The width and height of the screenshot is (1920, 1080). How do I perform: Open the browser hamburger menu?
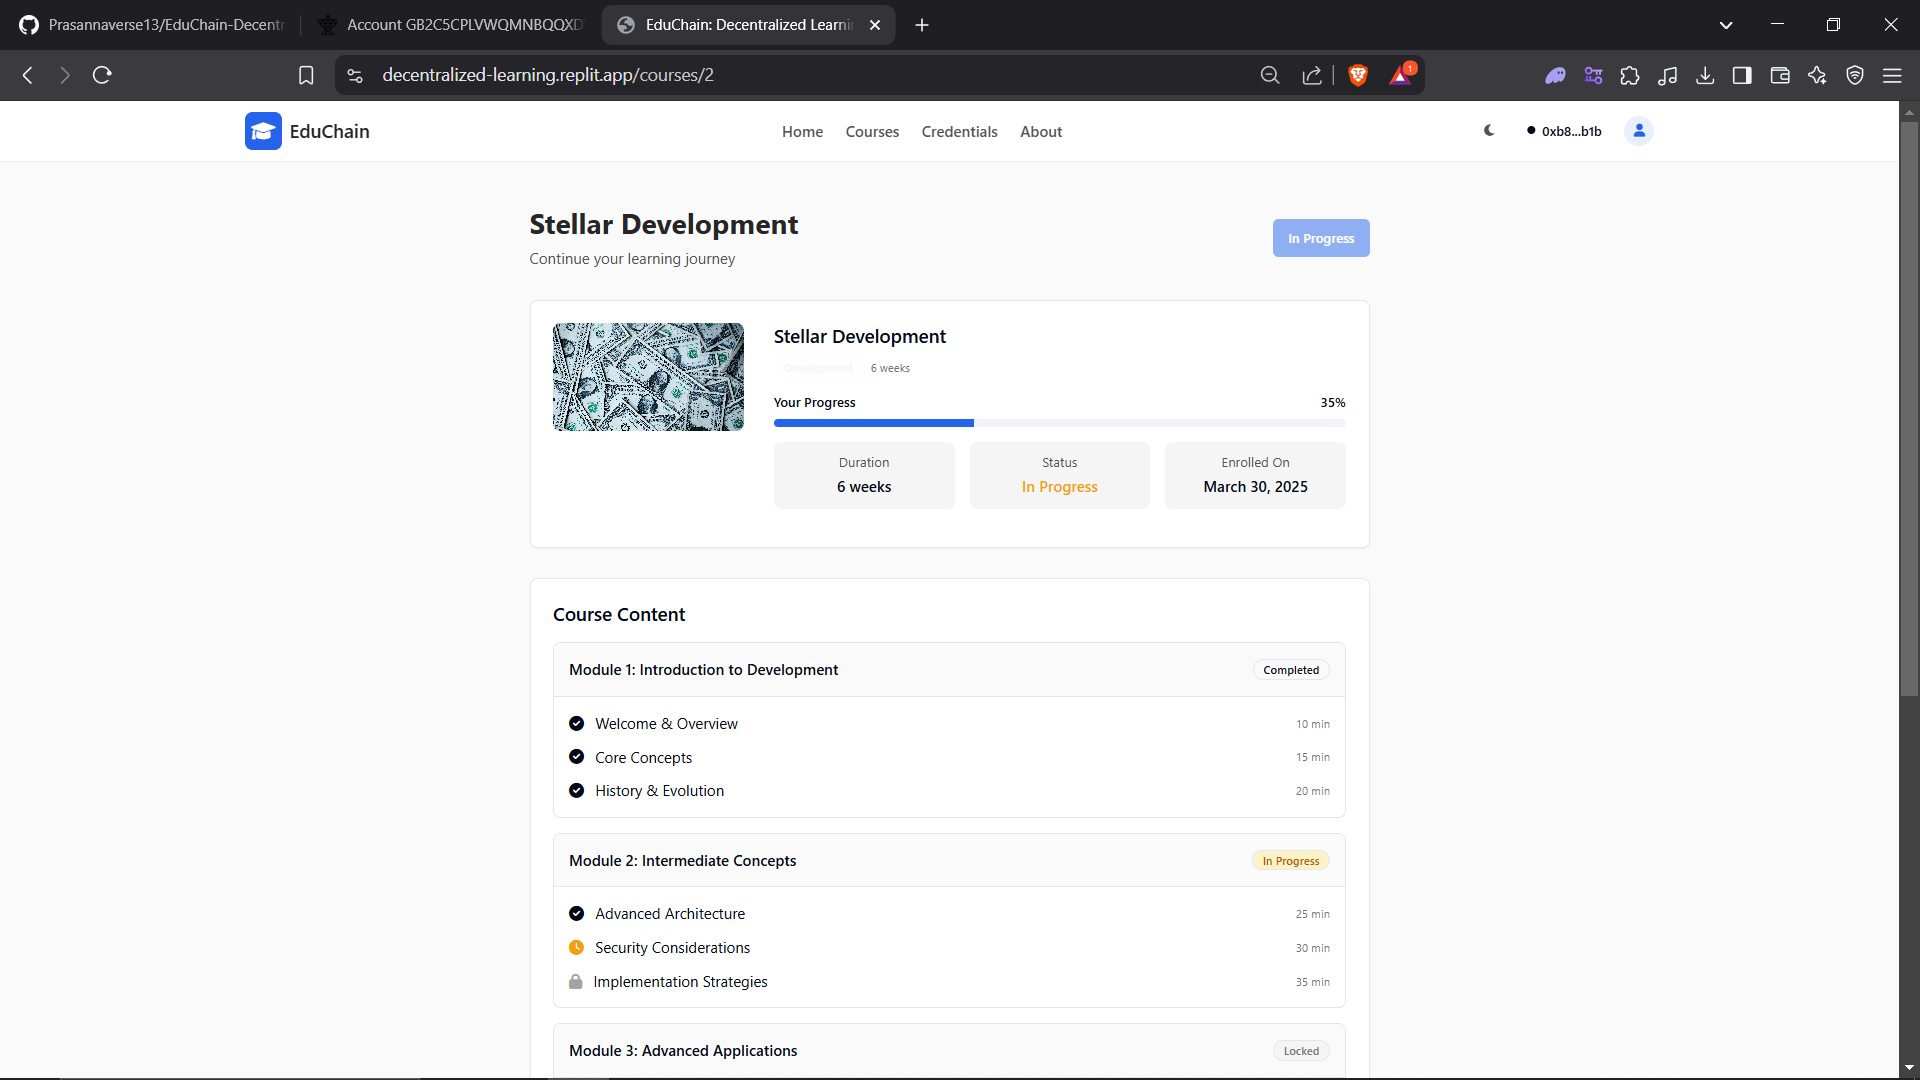(x=1894, y=75)
